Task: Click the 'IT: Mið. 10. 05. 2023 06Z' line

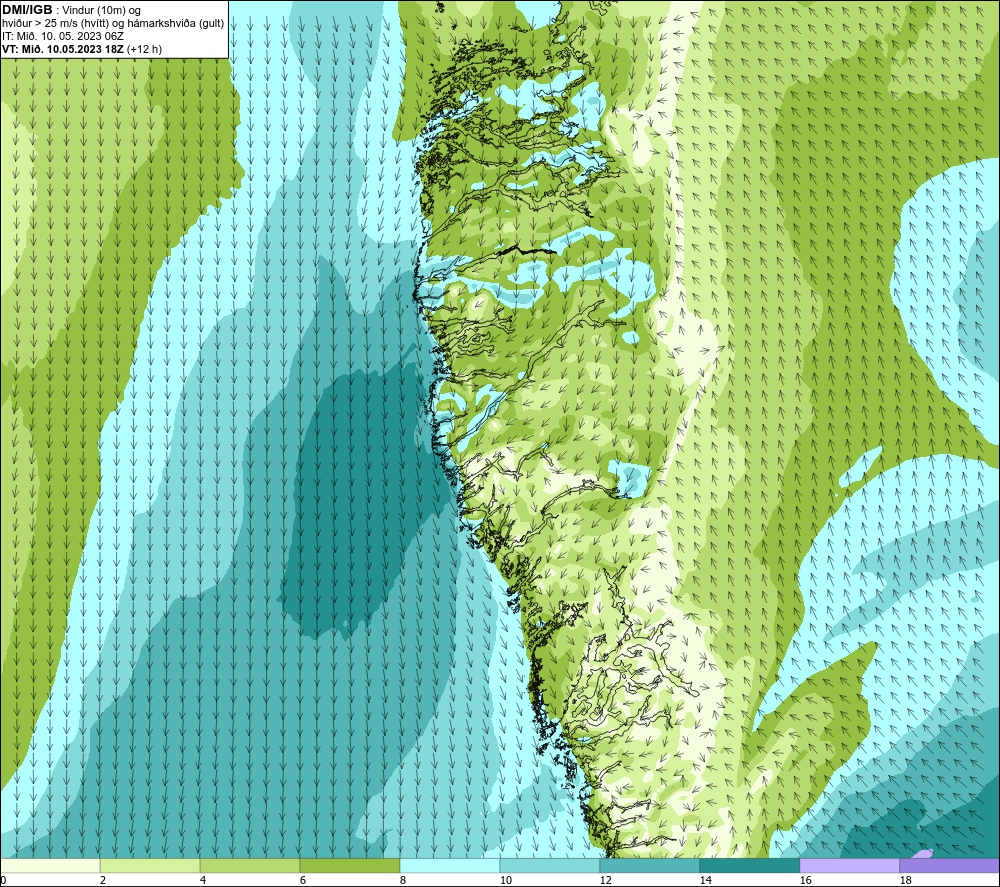Action: 62,36
